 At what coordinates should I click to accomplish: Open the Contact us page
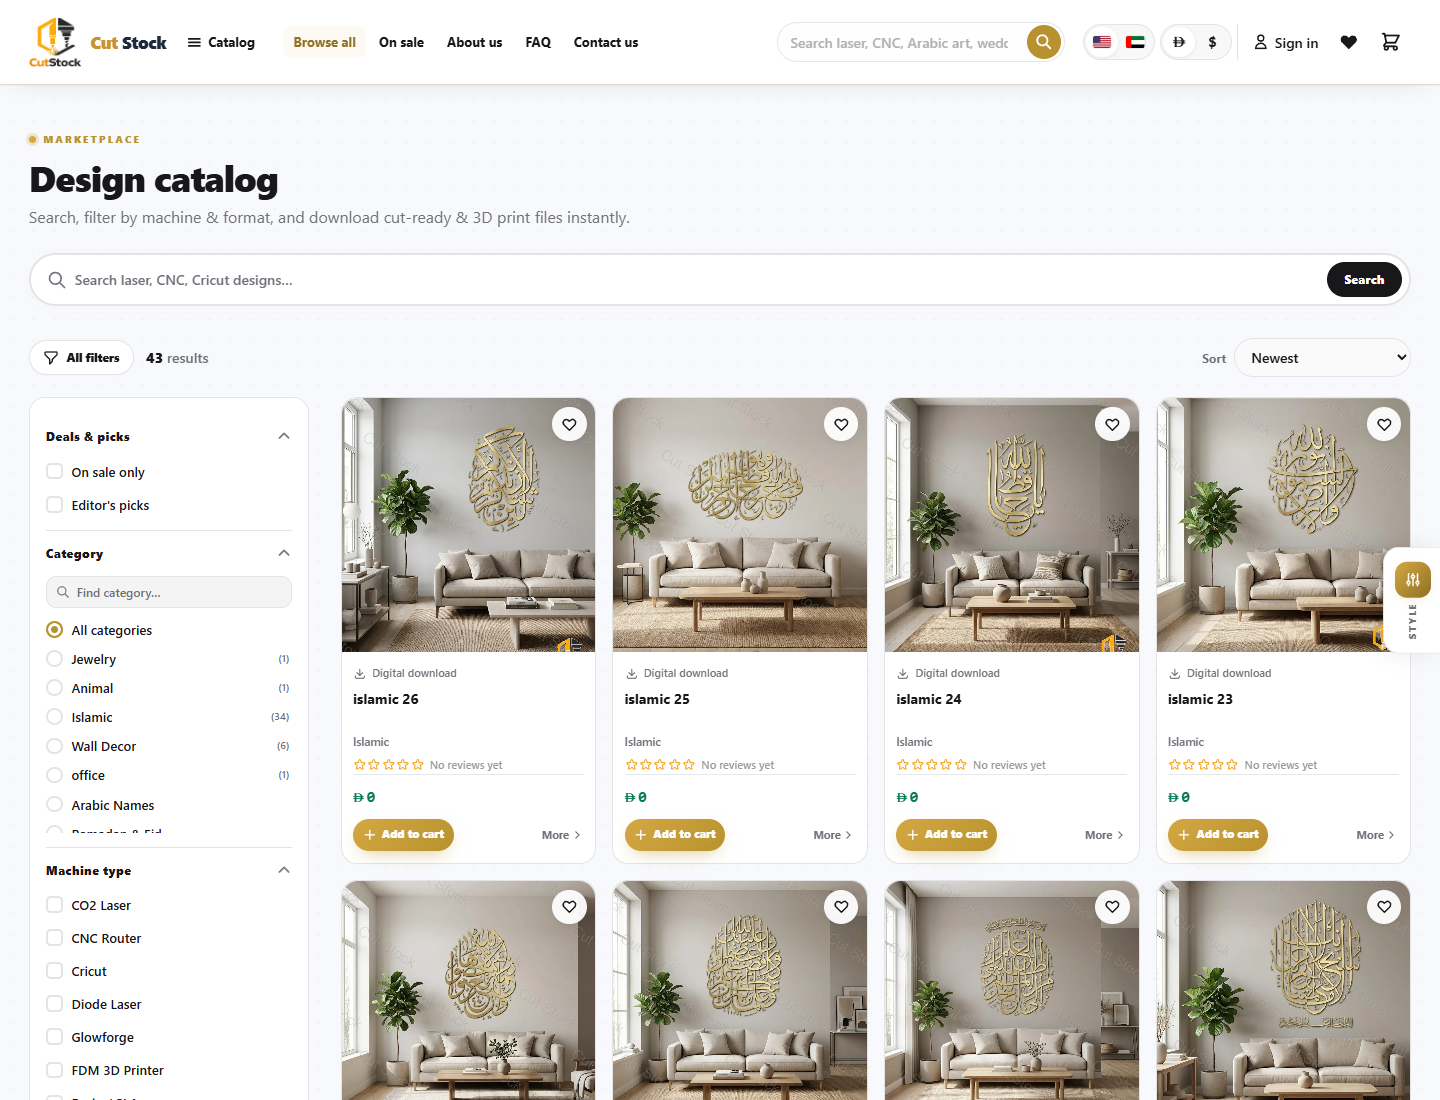click(x=606, y=42)
